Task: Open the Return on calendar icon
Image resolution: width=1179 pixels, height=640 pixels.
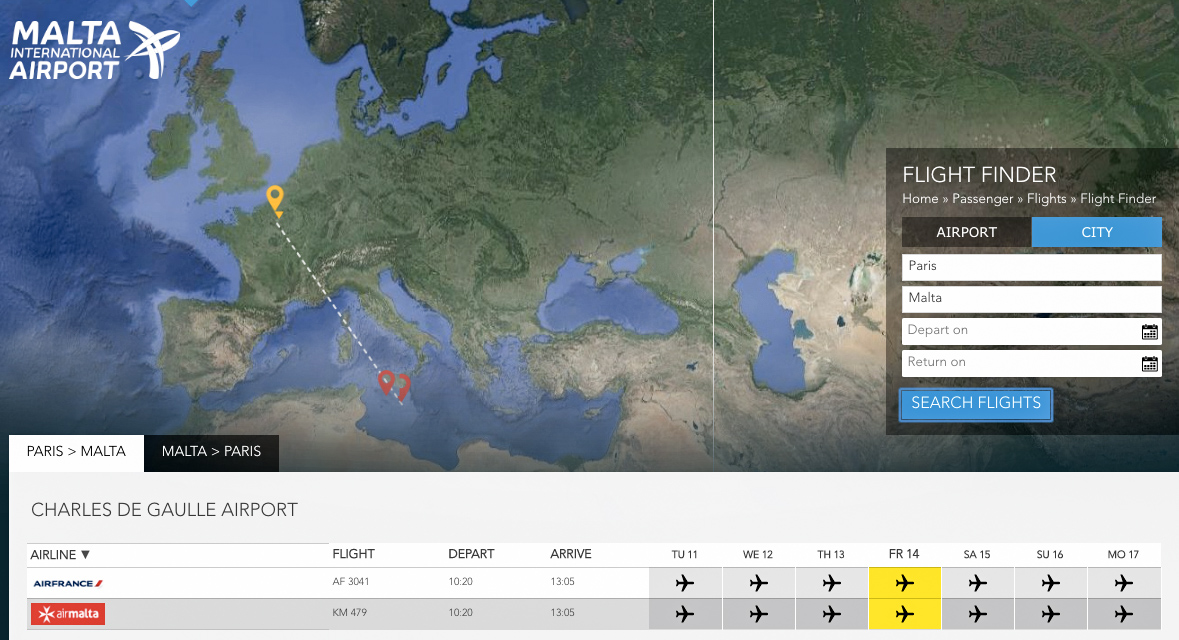Action: pyautogui.click(x=1150, y=364)
